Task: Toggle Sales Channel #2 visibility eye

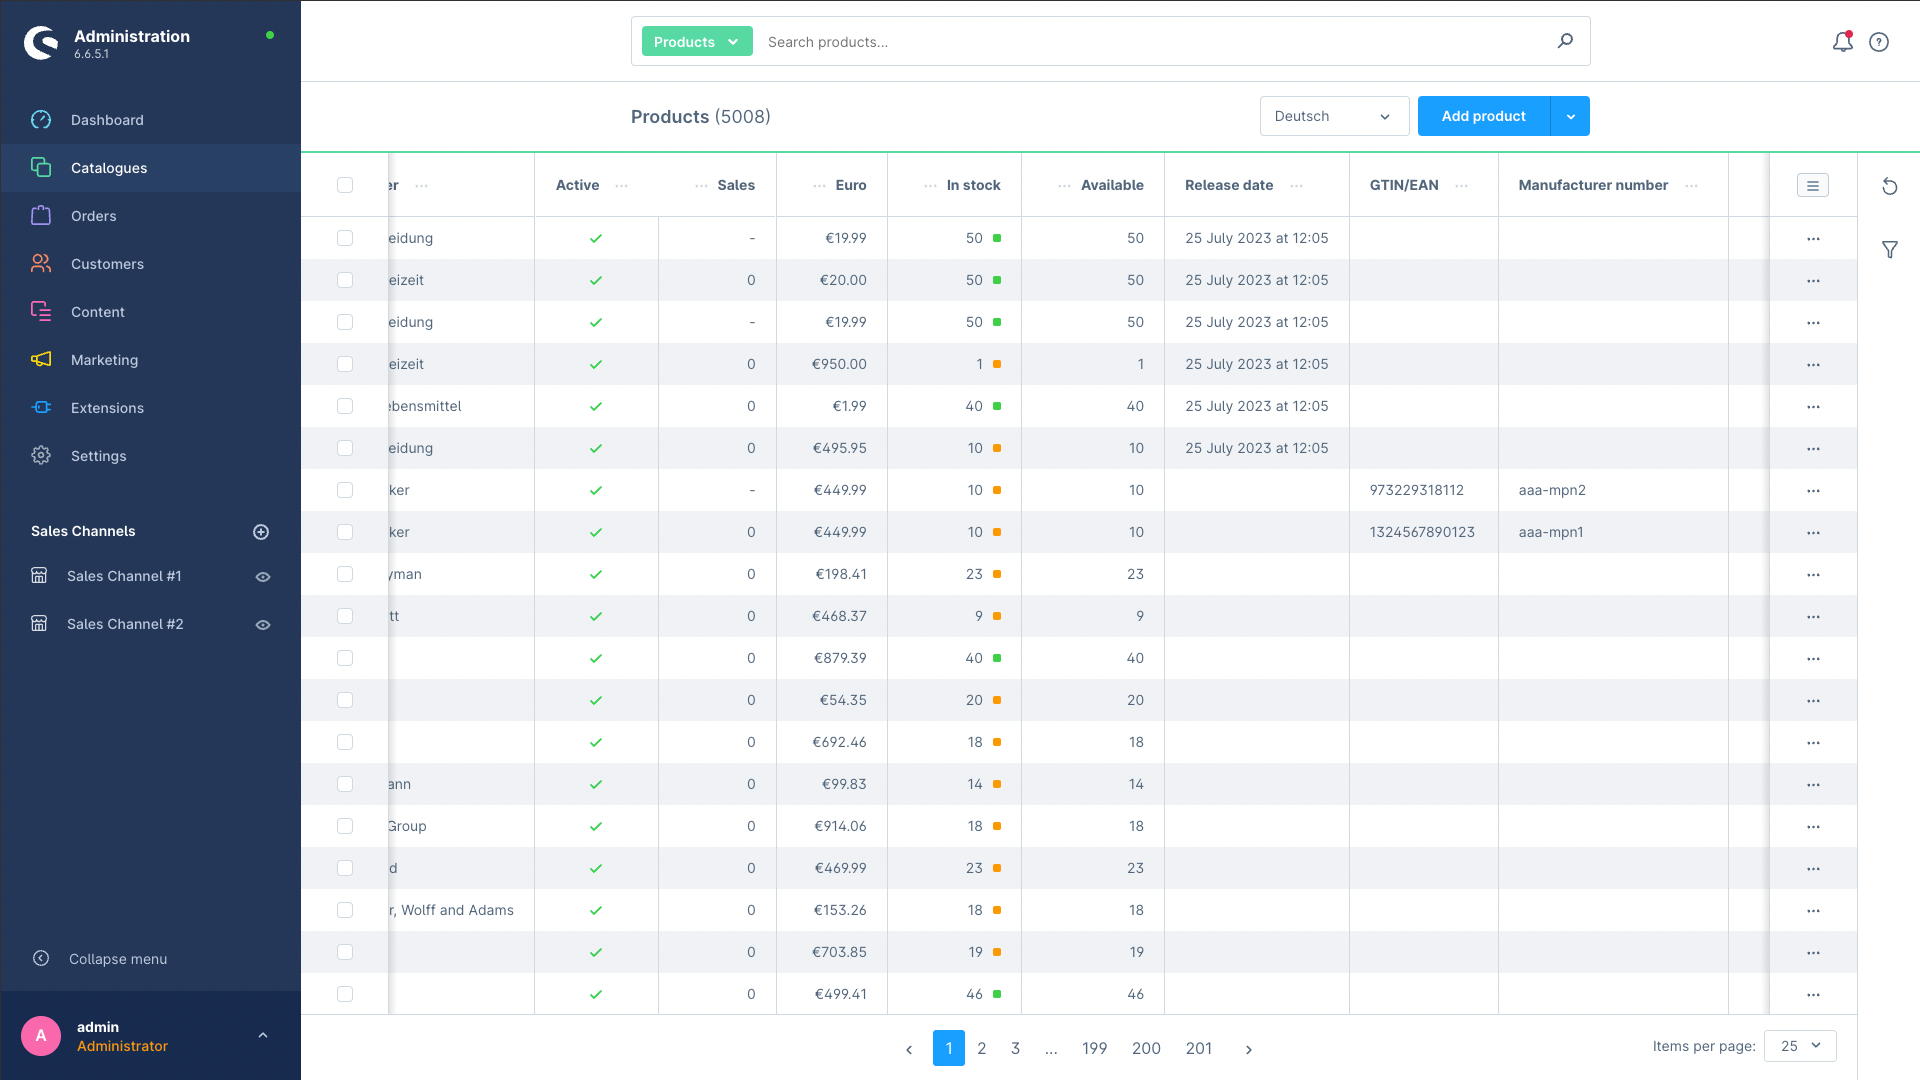Action: point(263,625)
